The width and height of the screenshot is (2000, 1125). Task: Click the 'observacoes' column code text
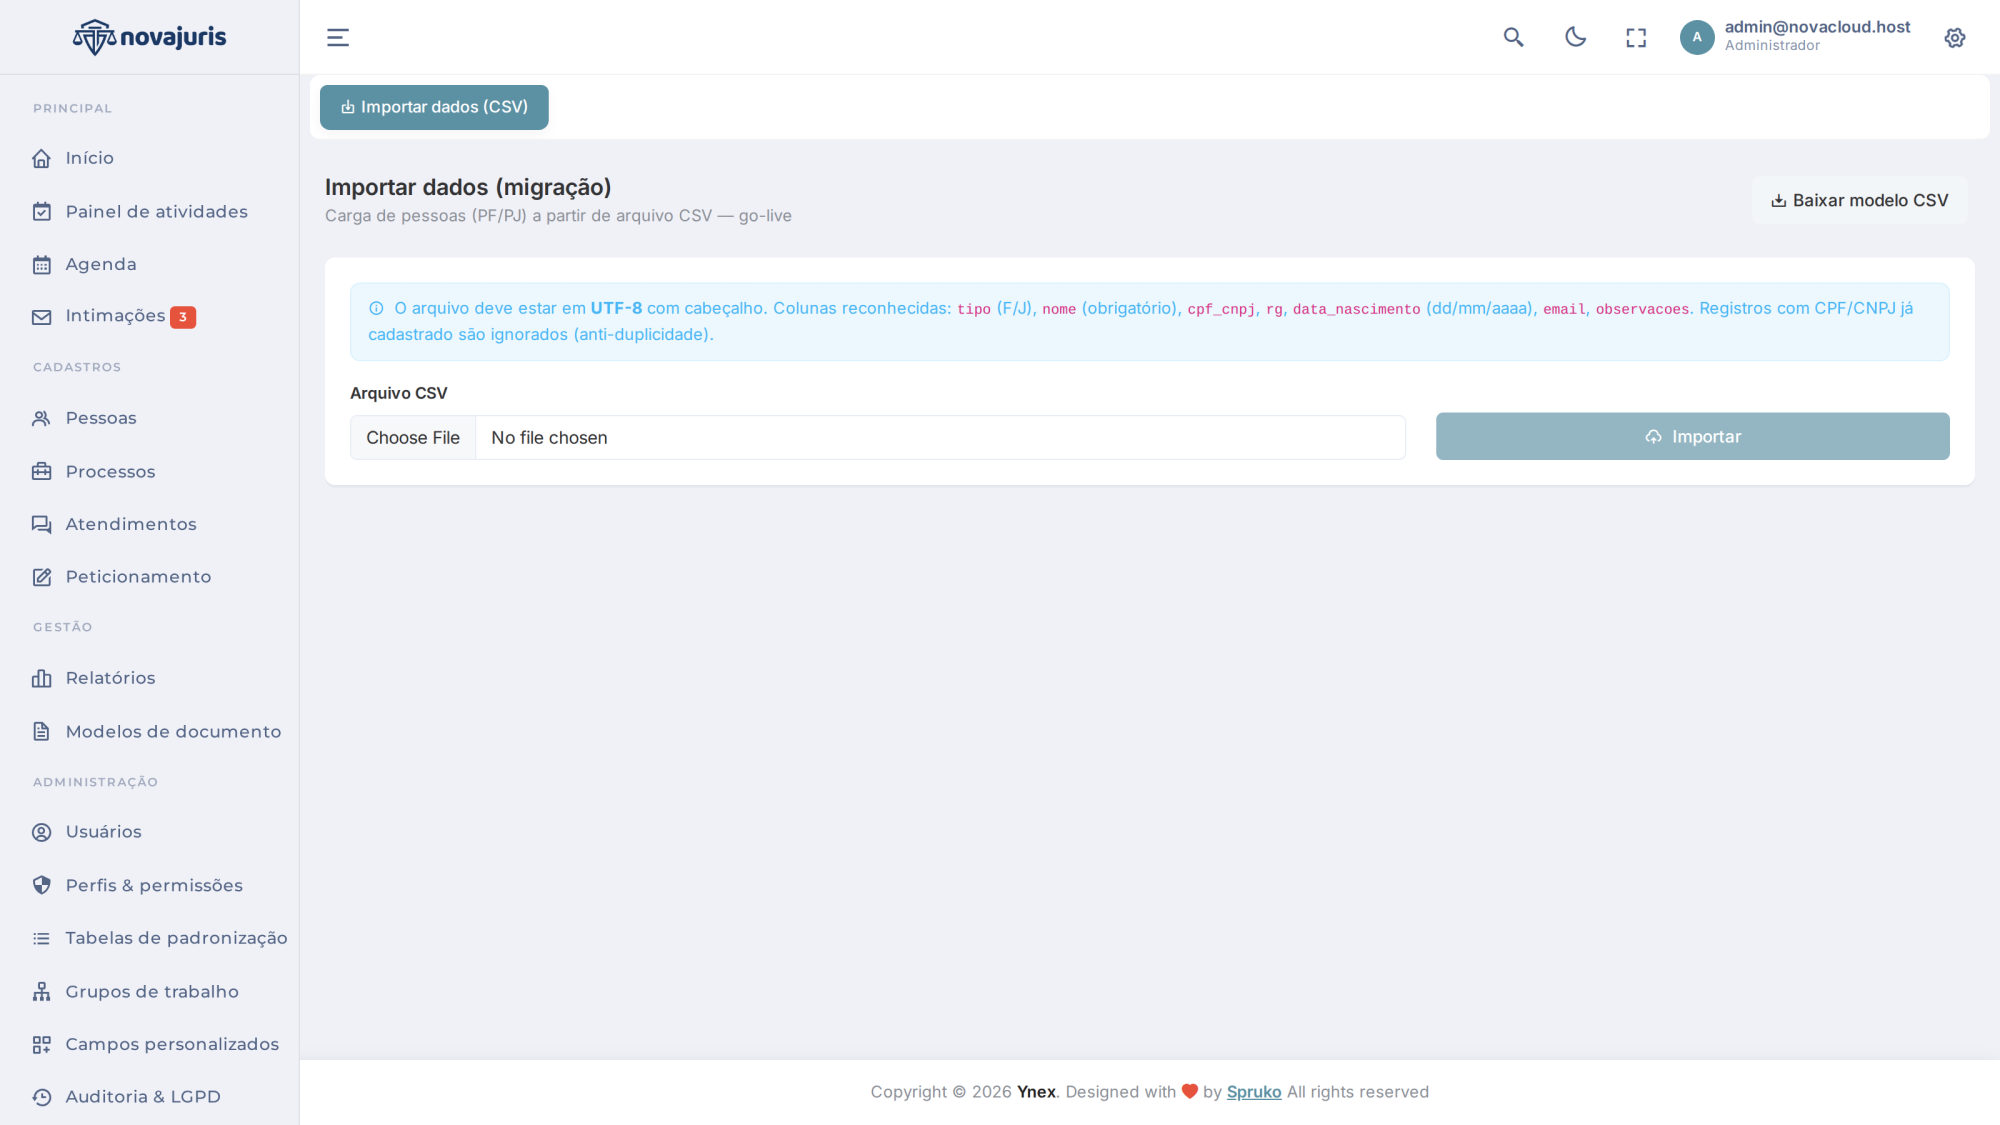[1642, 309]
